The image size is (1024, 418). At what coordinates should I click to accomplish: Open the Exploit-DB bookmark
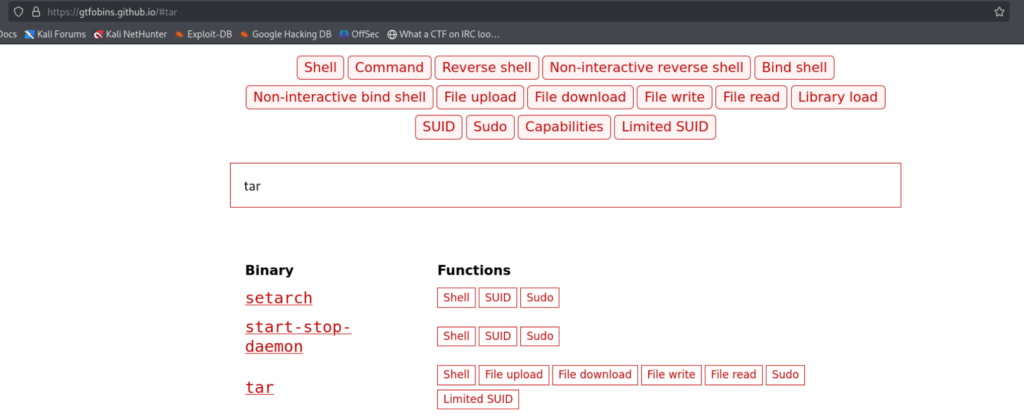(203, 34)
